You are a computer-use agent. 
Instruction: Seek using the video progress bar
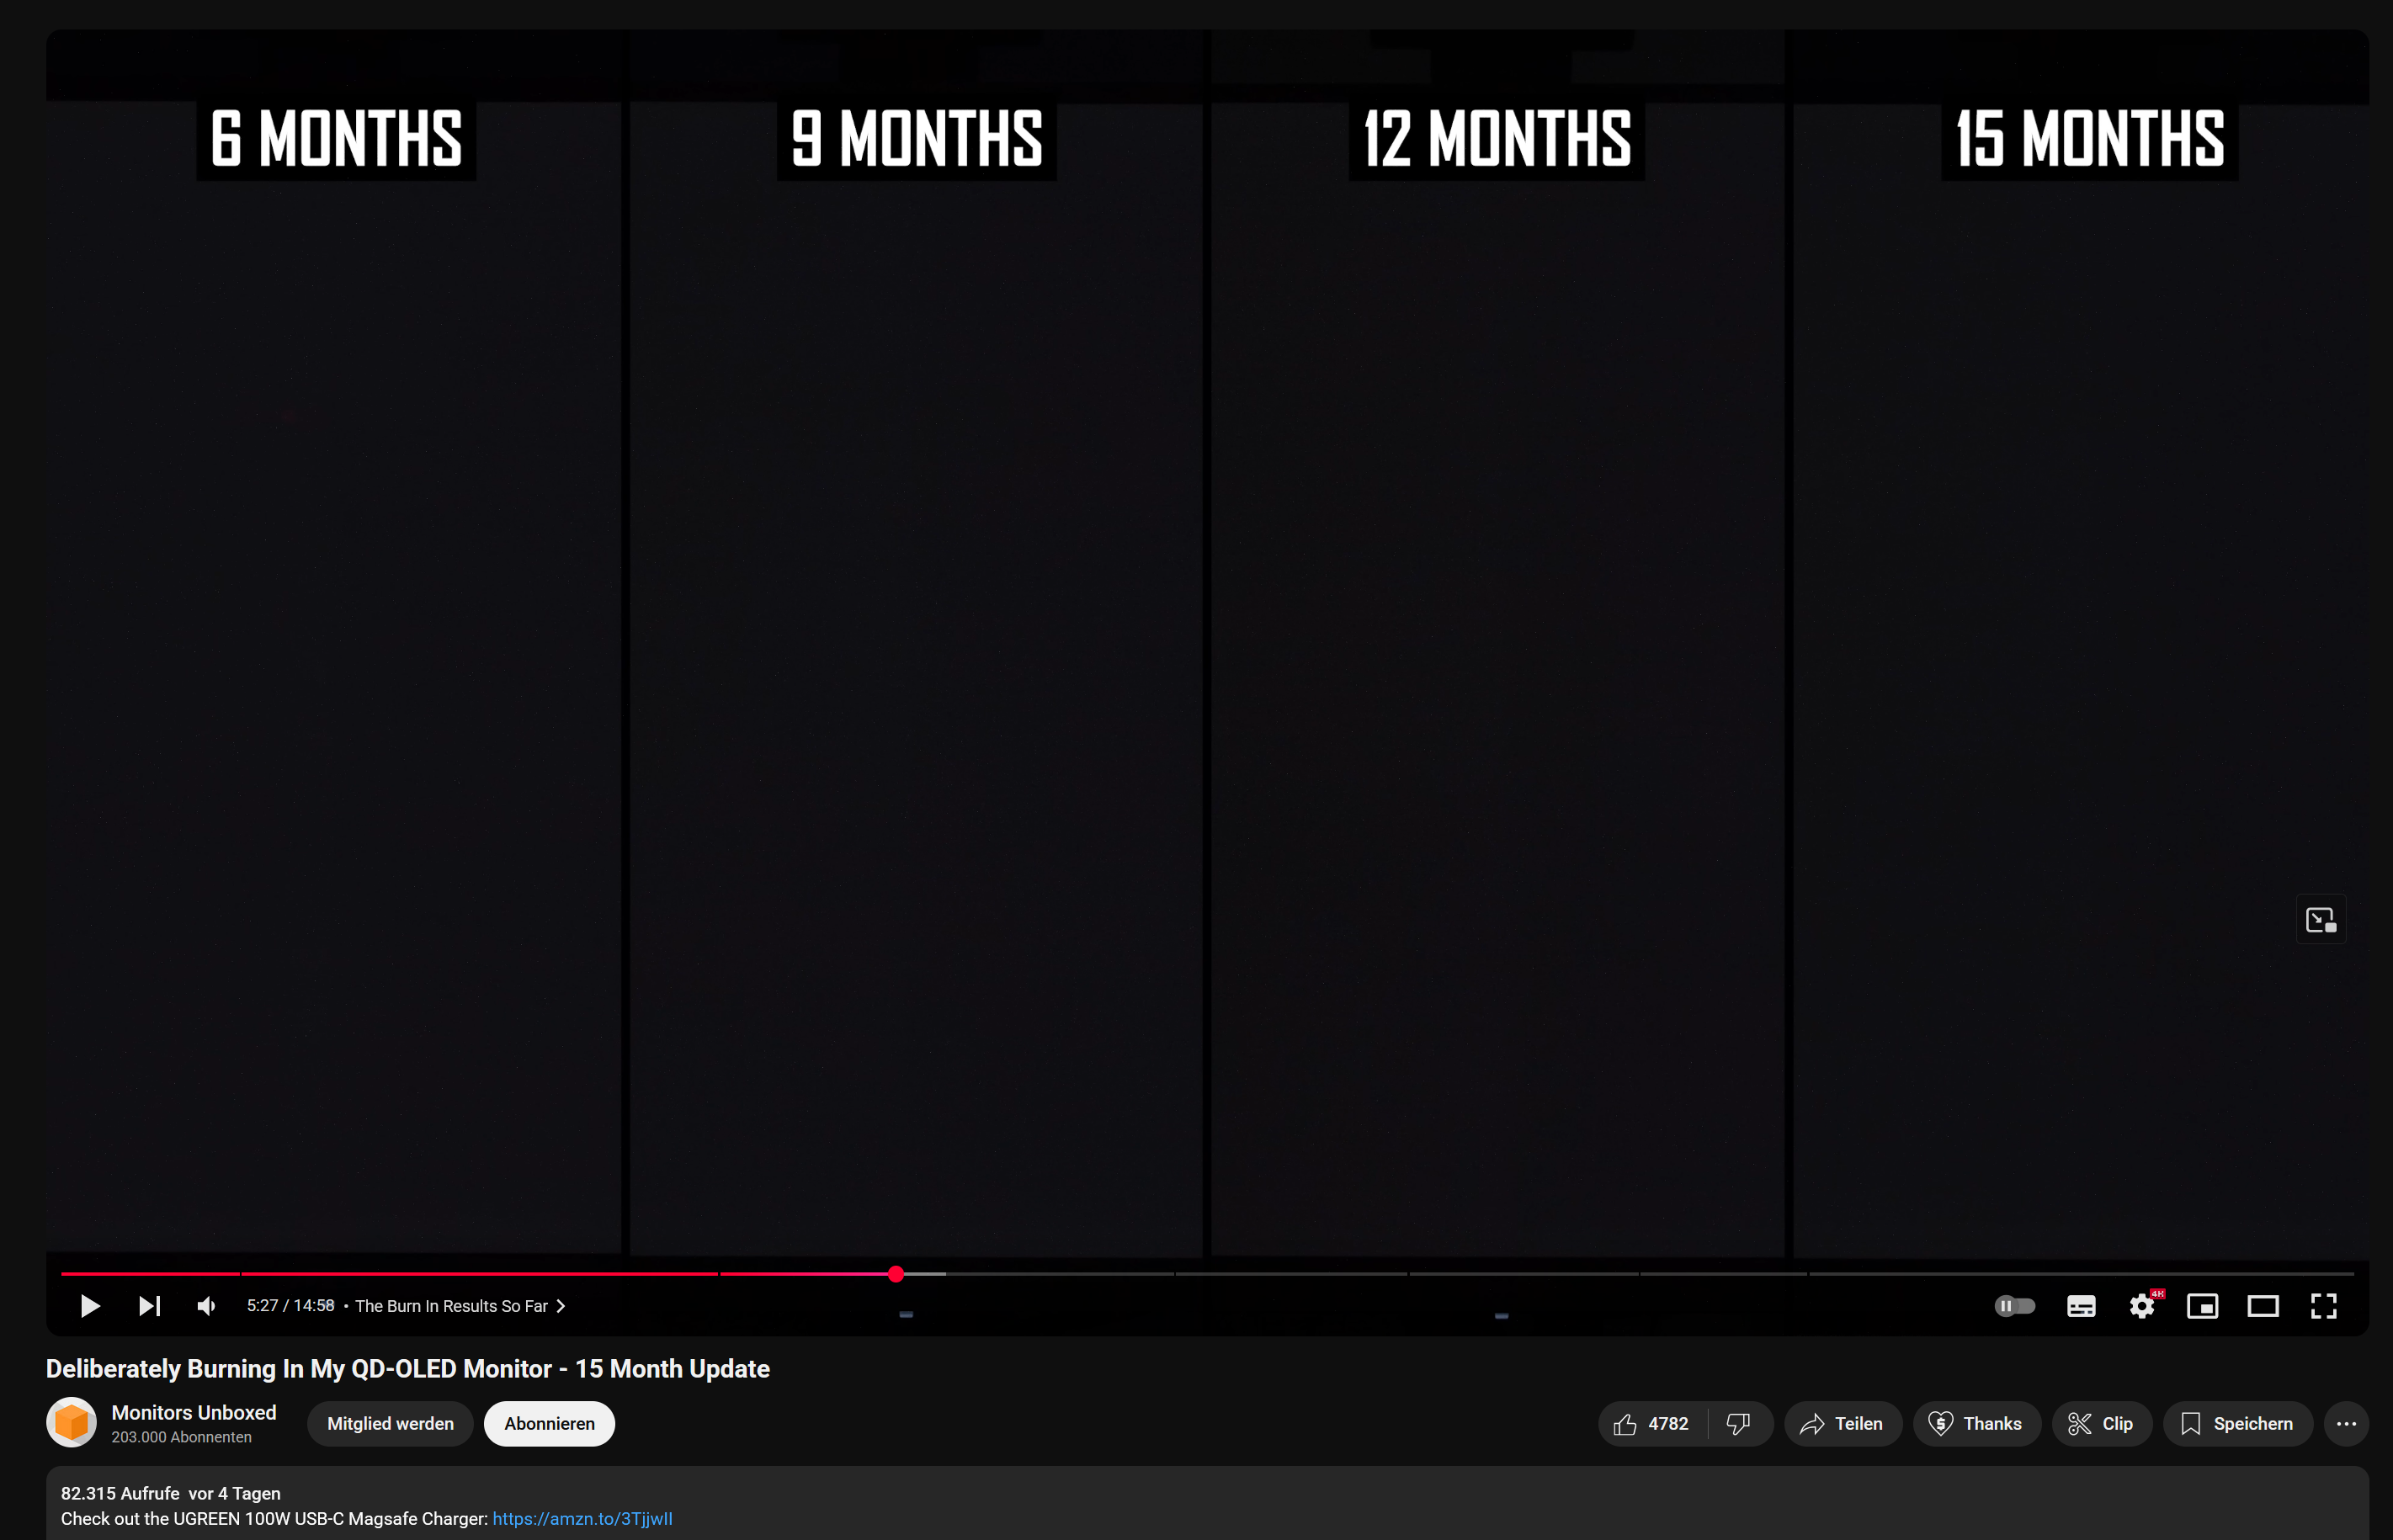point(896,1274)
